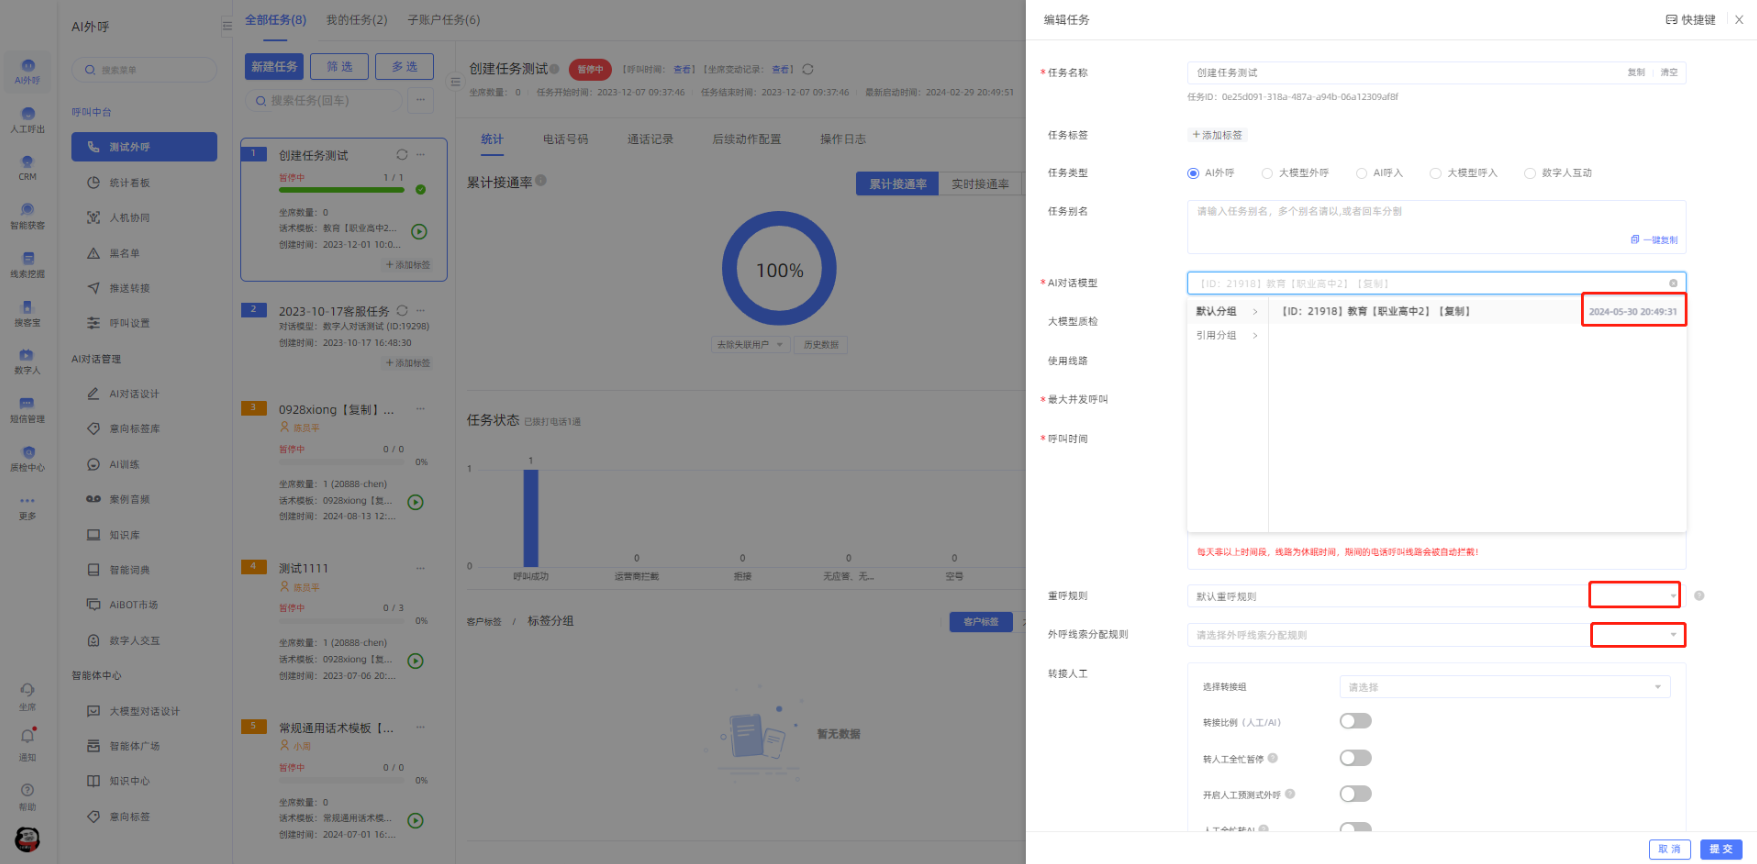Clear the AI对话模型 field with the x icon
Screen dimensions: 1757x864
click(1673, 283)
